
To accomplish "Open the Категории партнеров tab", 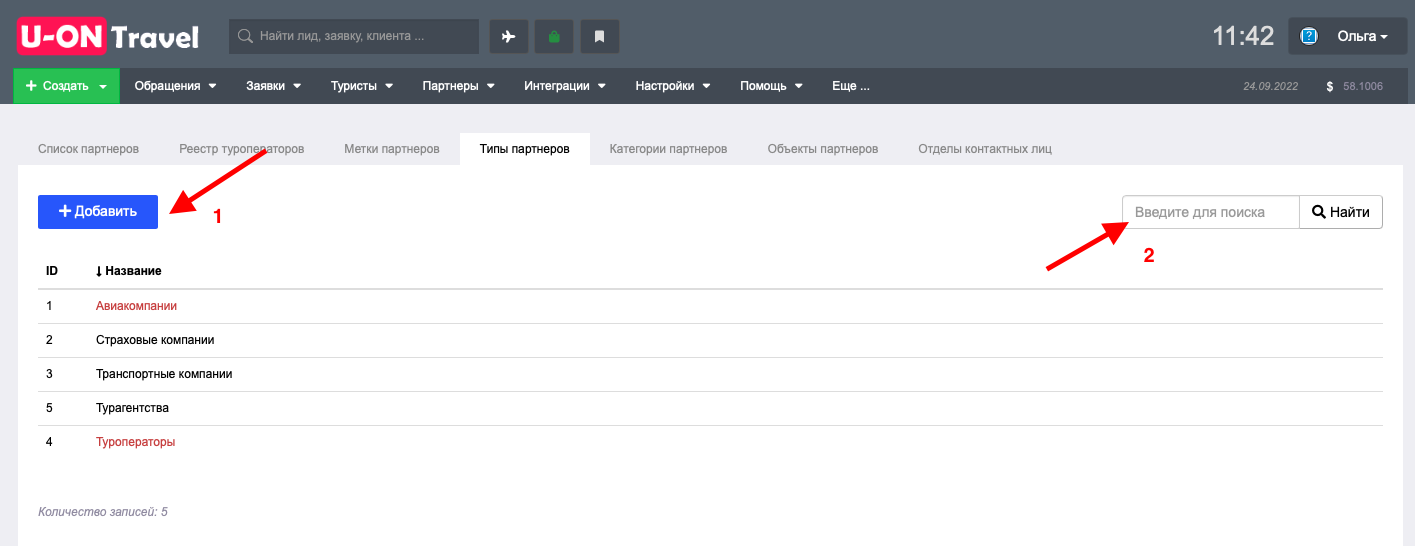I will click(668, 149).
